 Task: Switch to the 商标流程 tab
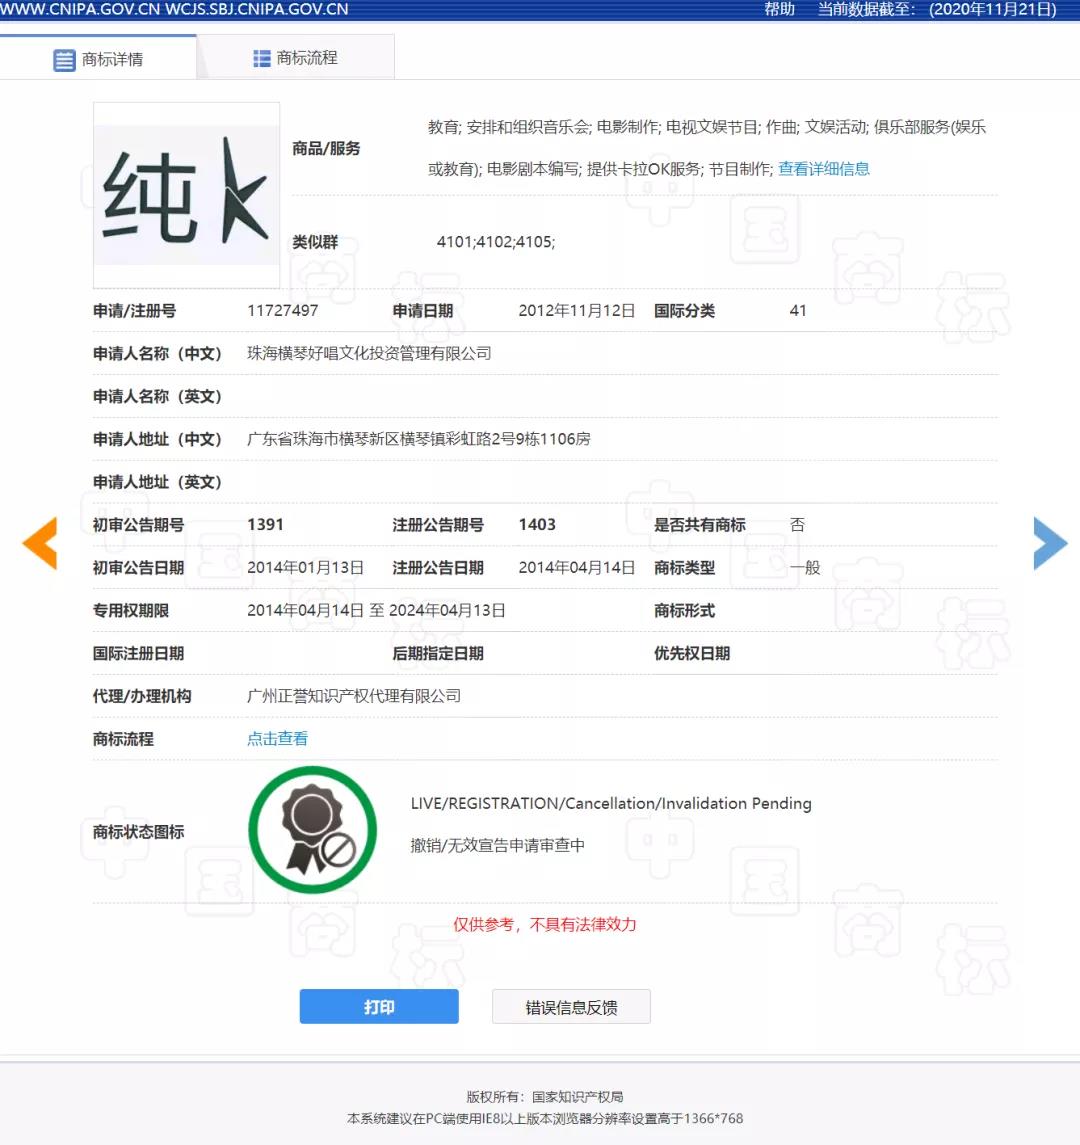(x=295, y=58)
